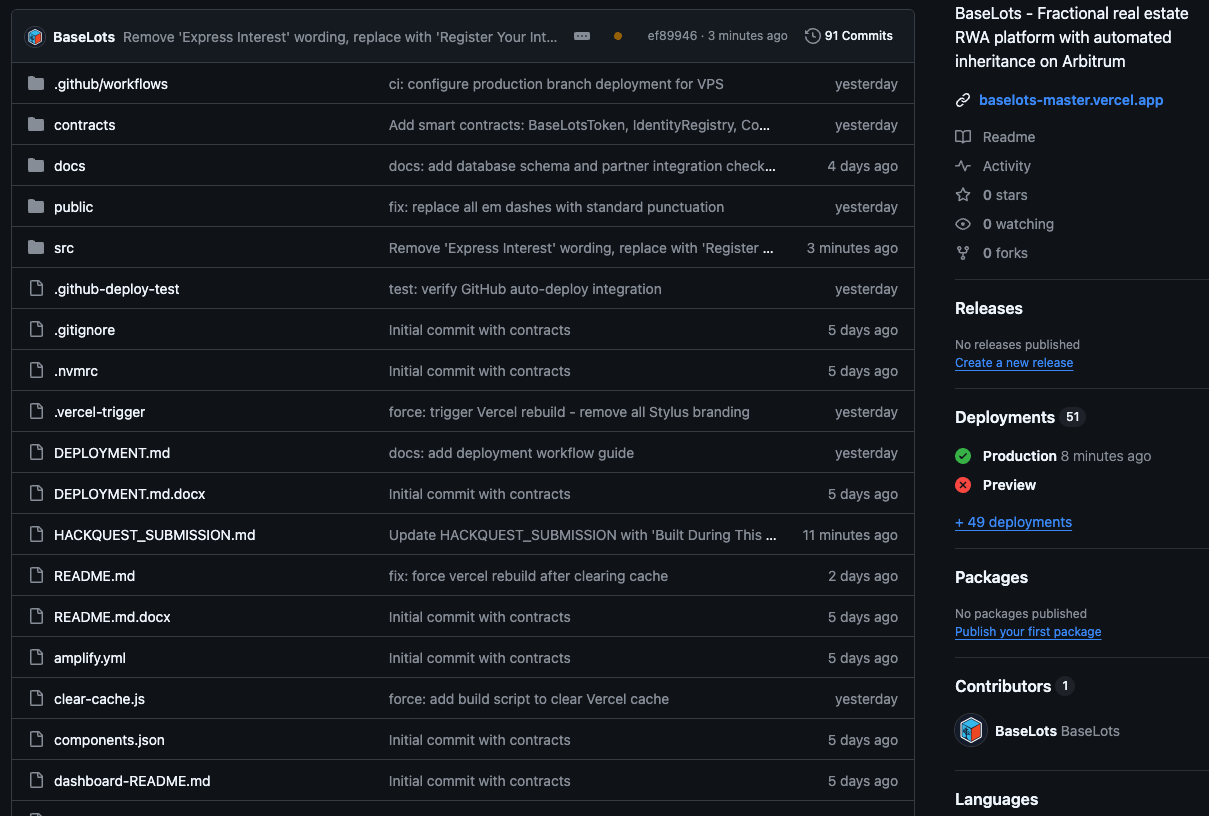This screenshot has height=816, width=1209.
Task: Click the BaseLots avatar in commit header
Action: click(x=36, y=36)
